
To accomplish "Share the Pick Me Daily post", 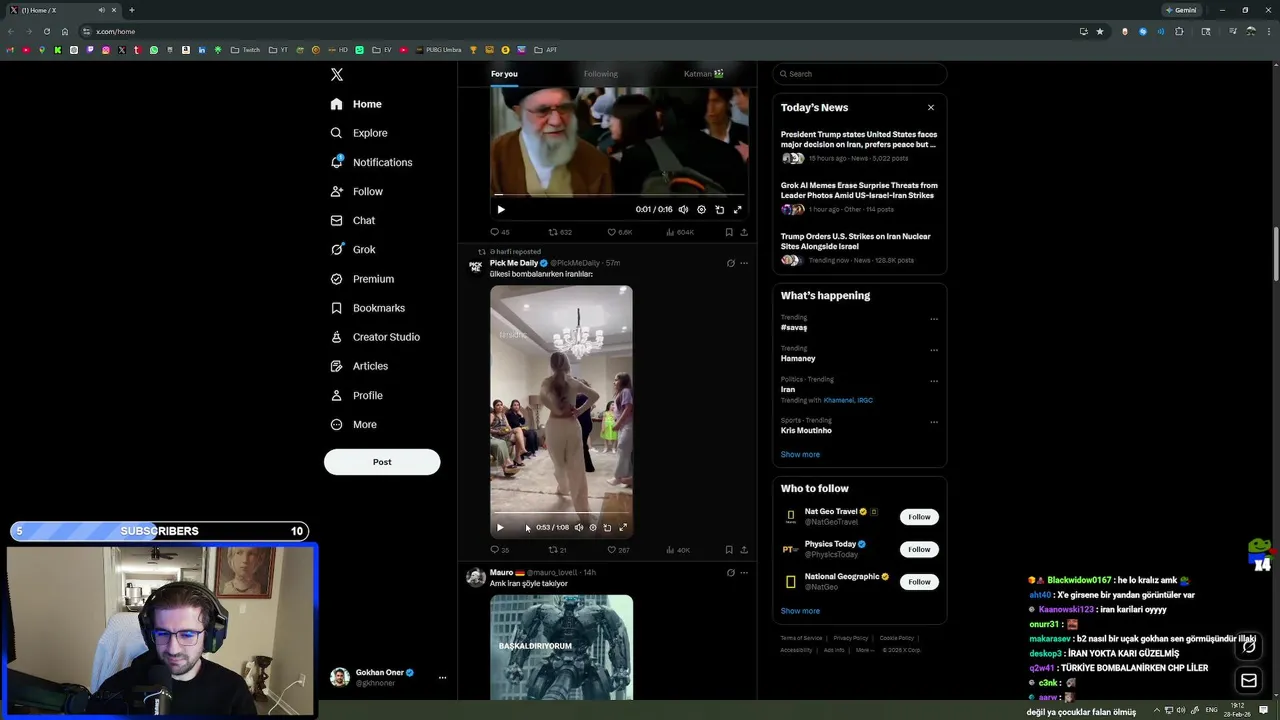I will point(744,550).
